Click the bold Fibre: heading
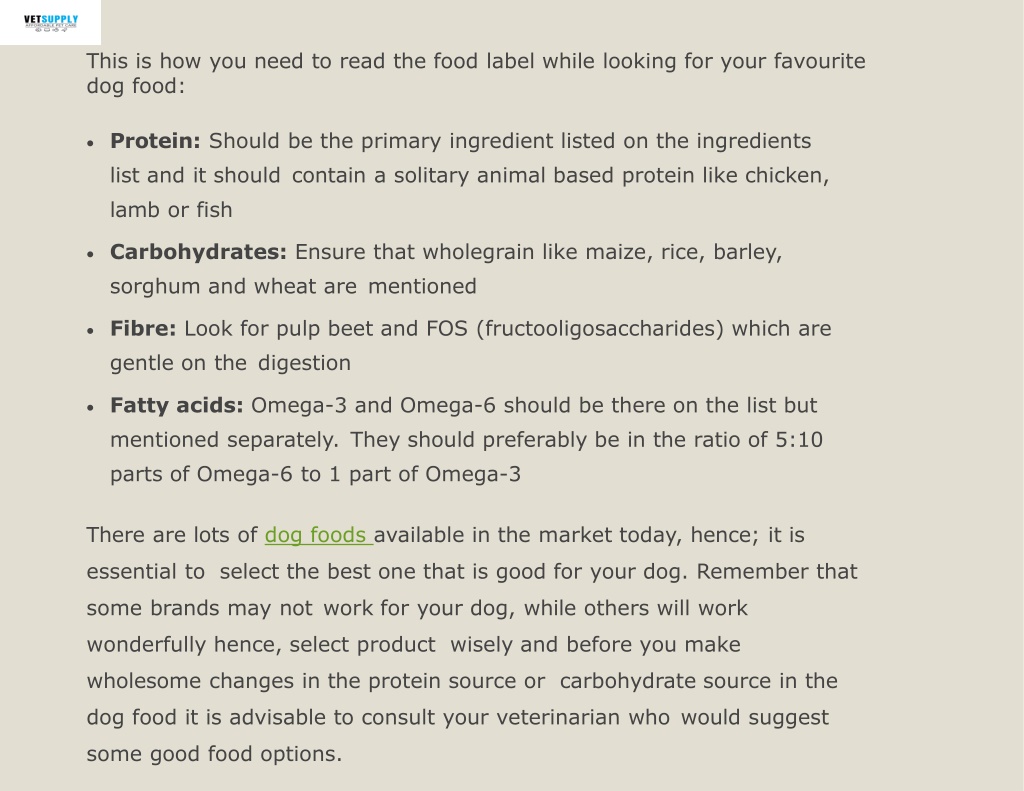 tap(143, 329)
